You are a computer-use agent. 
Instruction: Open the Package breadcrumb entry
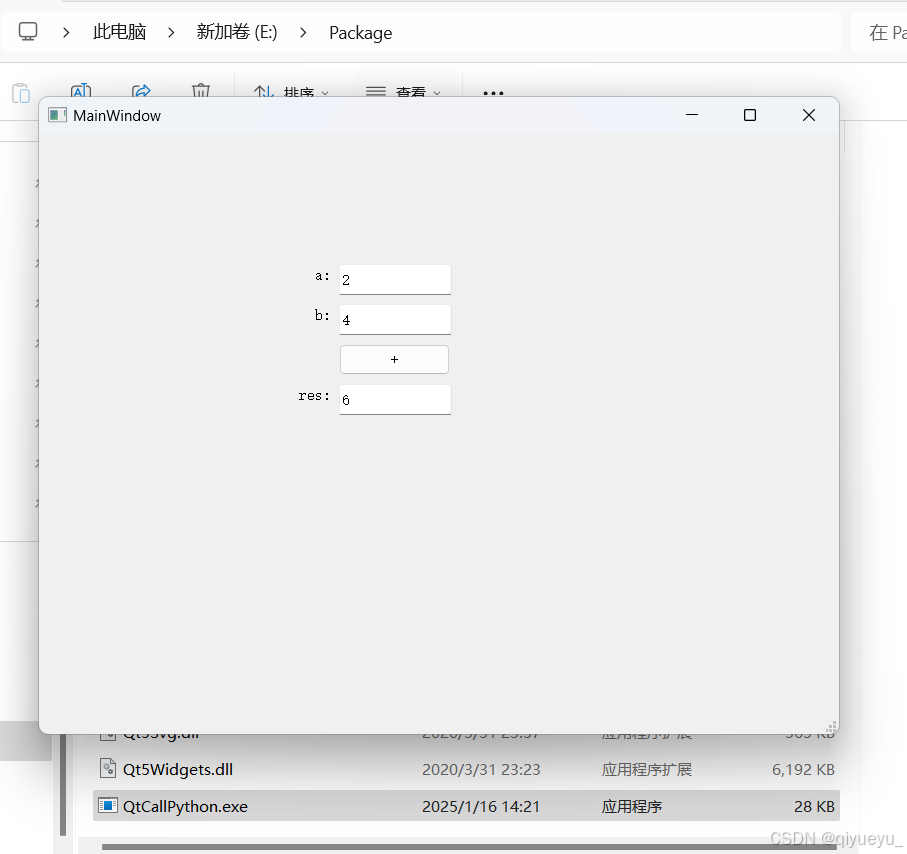click(x=359, y=32)
